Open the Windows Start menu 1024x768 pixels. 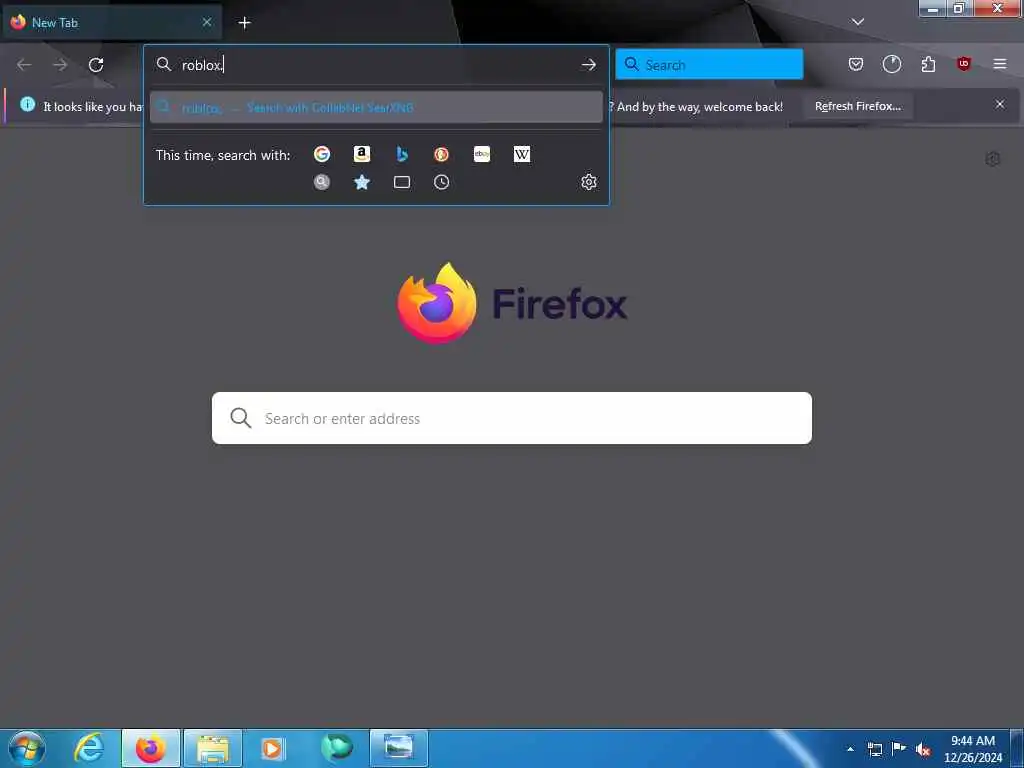pyautogui.click(x=27, y=748)
